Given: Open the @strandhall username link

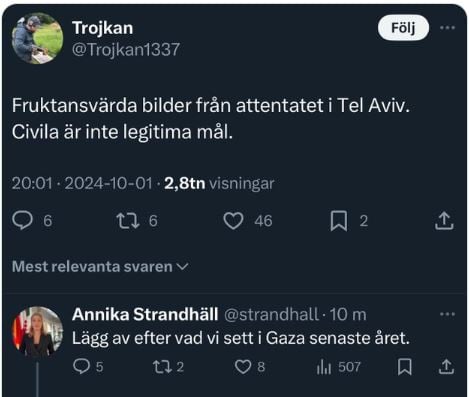Looking at the screenshot, I should coord(272,314).
